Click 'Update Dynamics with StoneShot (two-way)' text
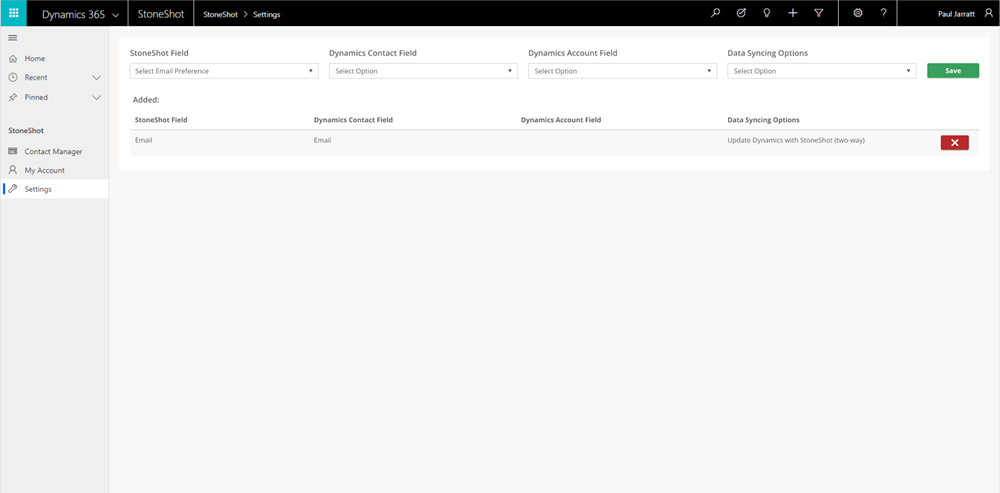 796,140
